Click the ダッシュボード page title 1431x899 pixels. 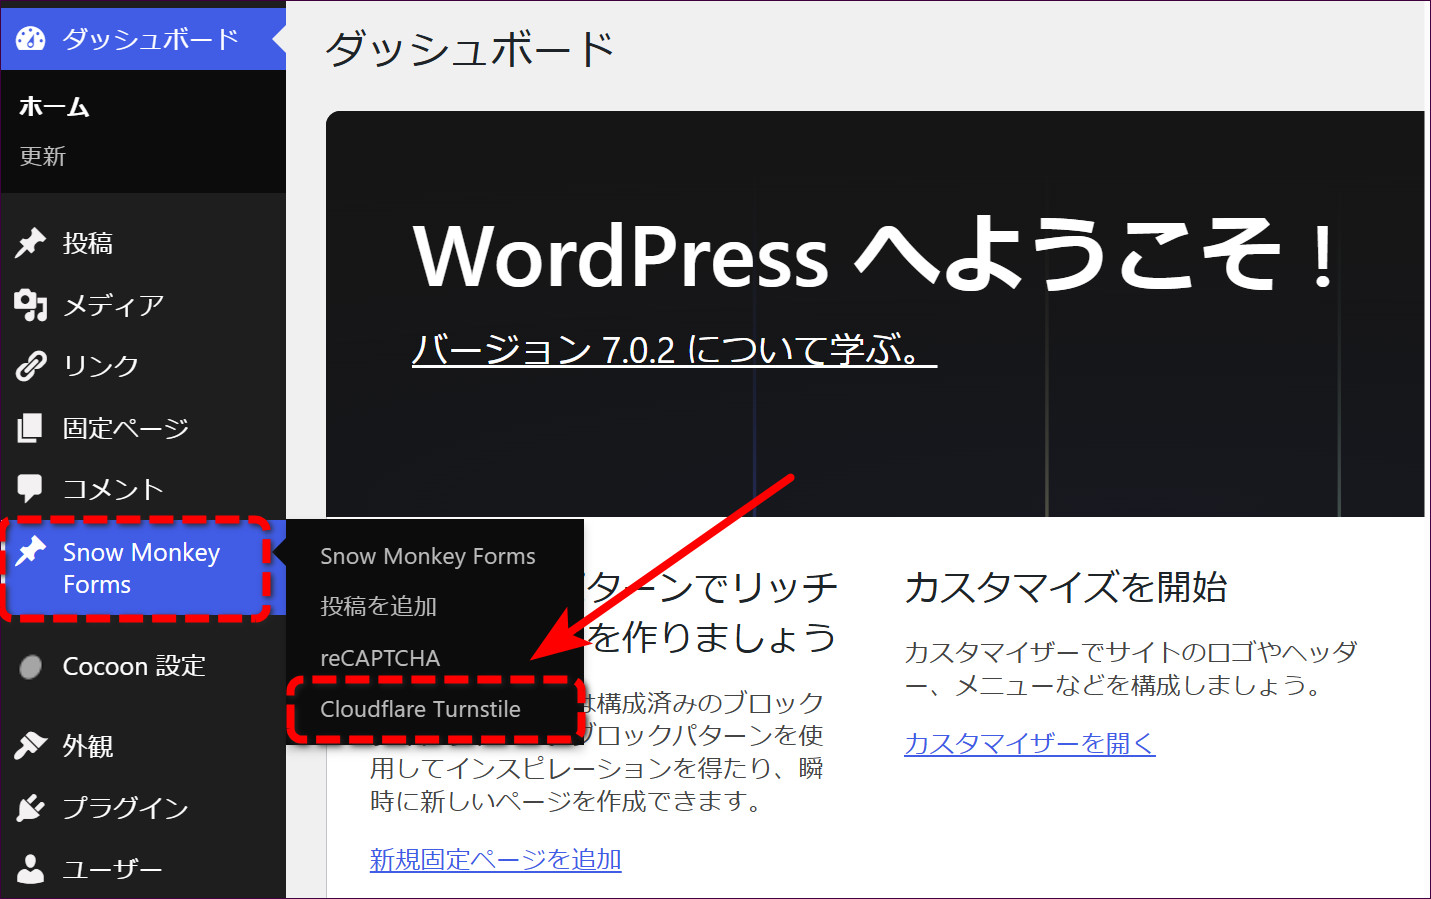tap(469, 49)
